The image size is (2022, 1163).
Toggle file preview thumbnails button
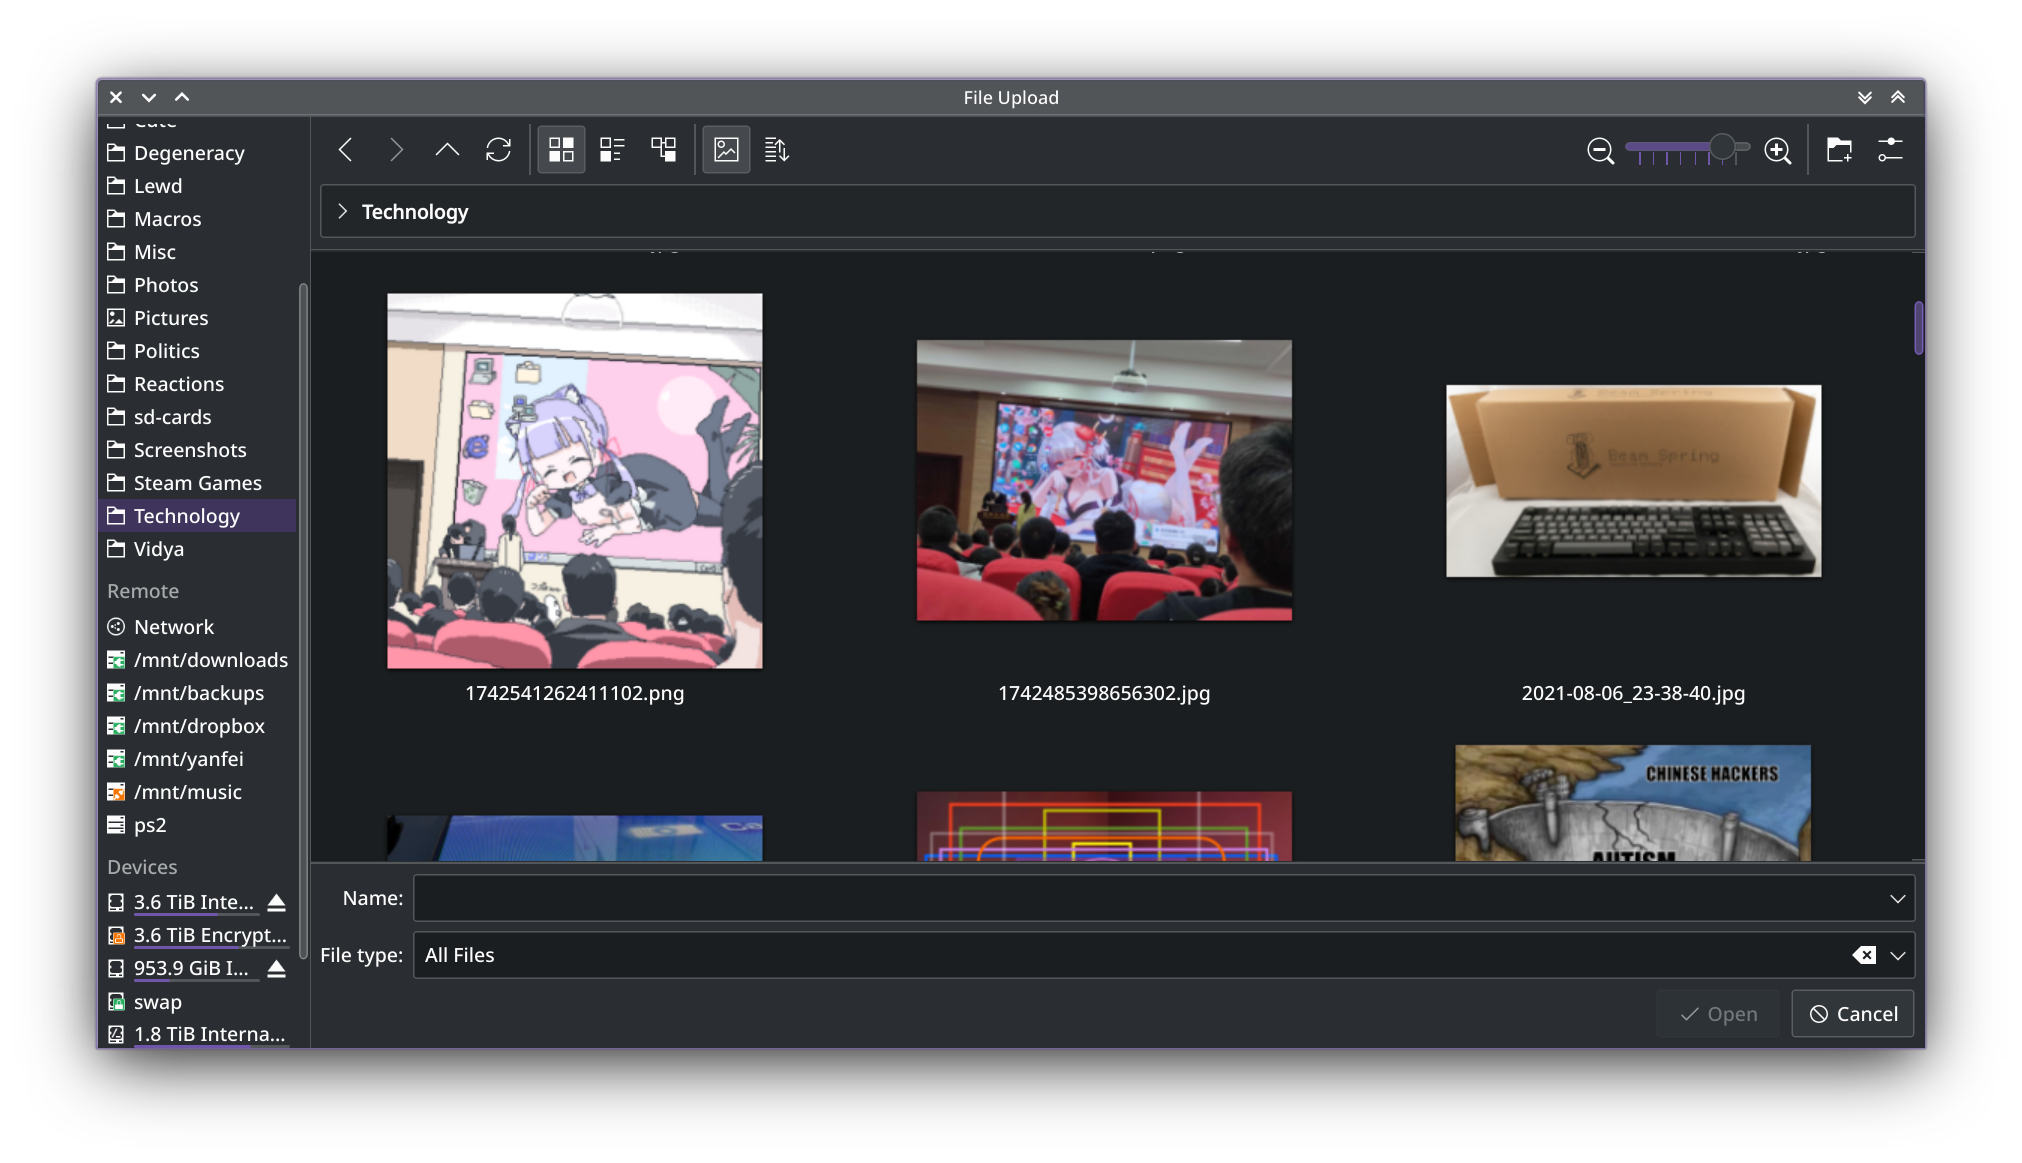tap(726, 150)
